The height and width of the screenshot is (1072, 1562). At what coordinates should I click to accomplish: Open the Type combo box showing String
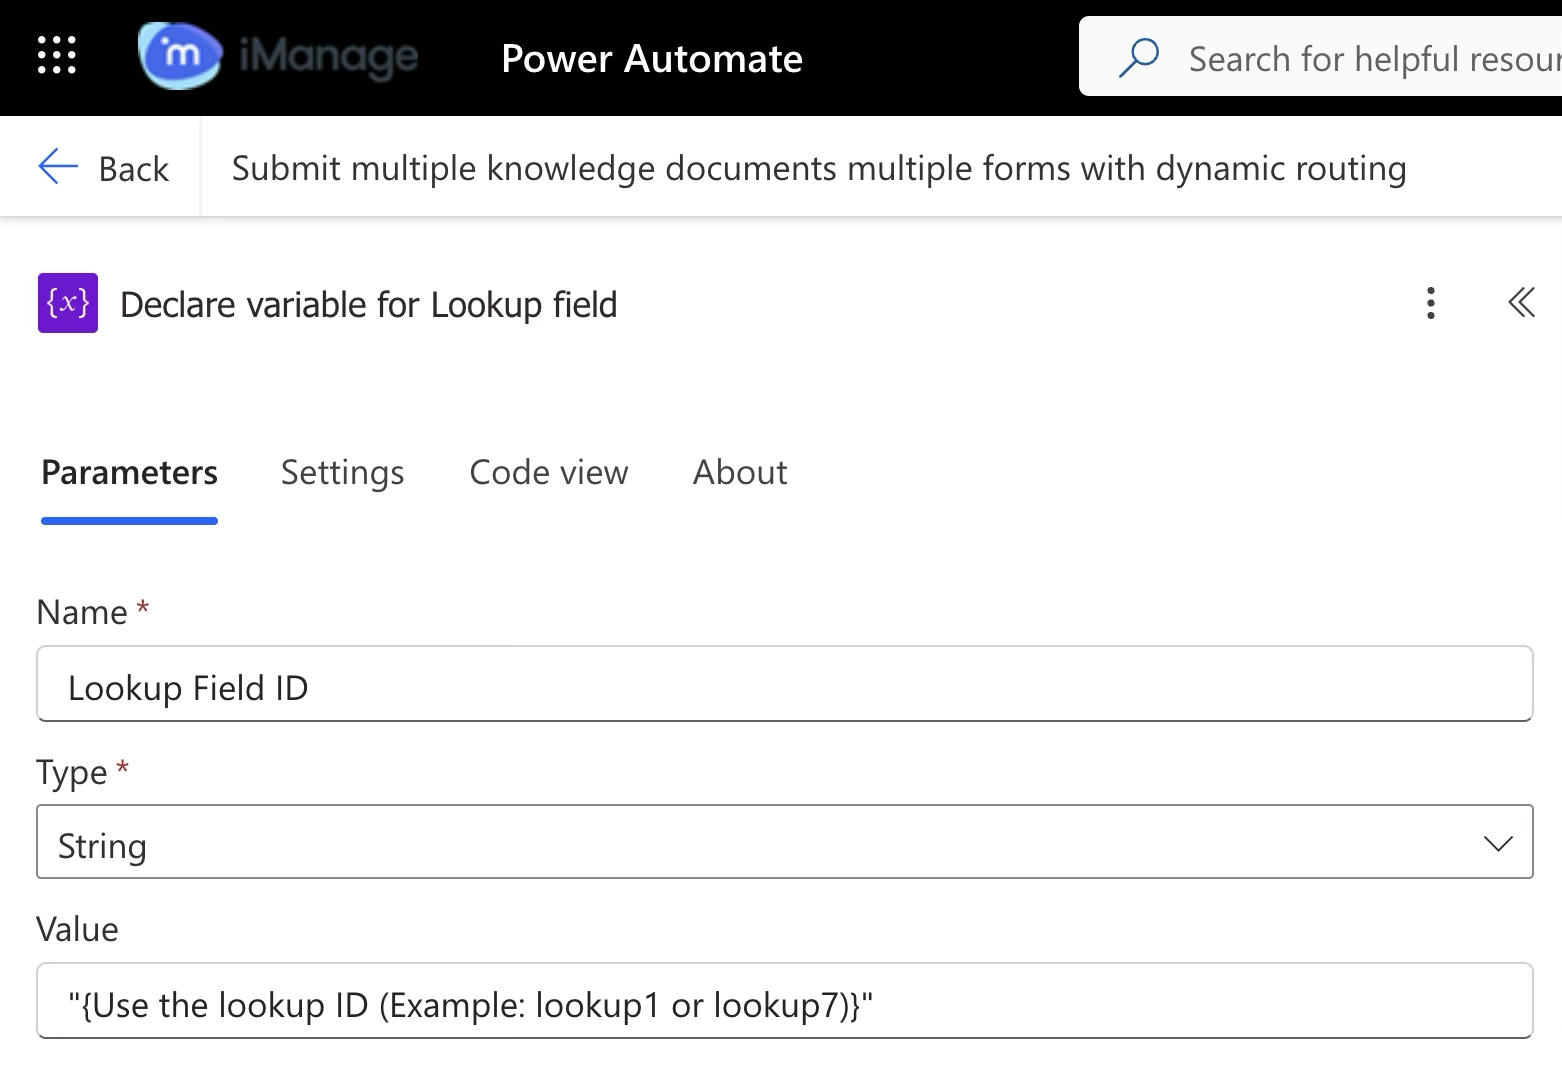tap(785, 842)
